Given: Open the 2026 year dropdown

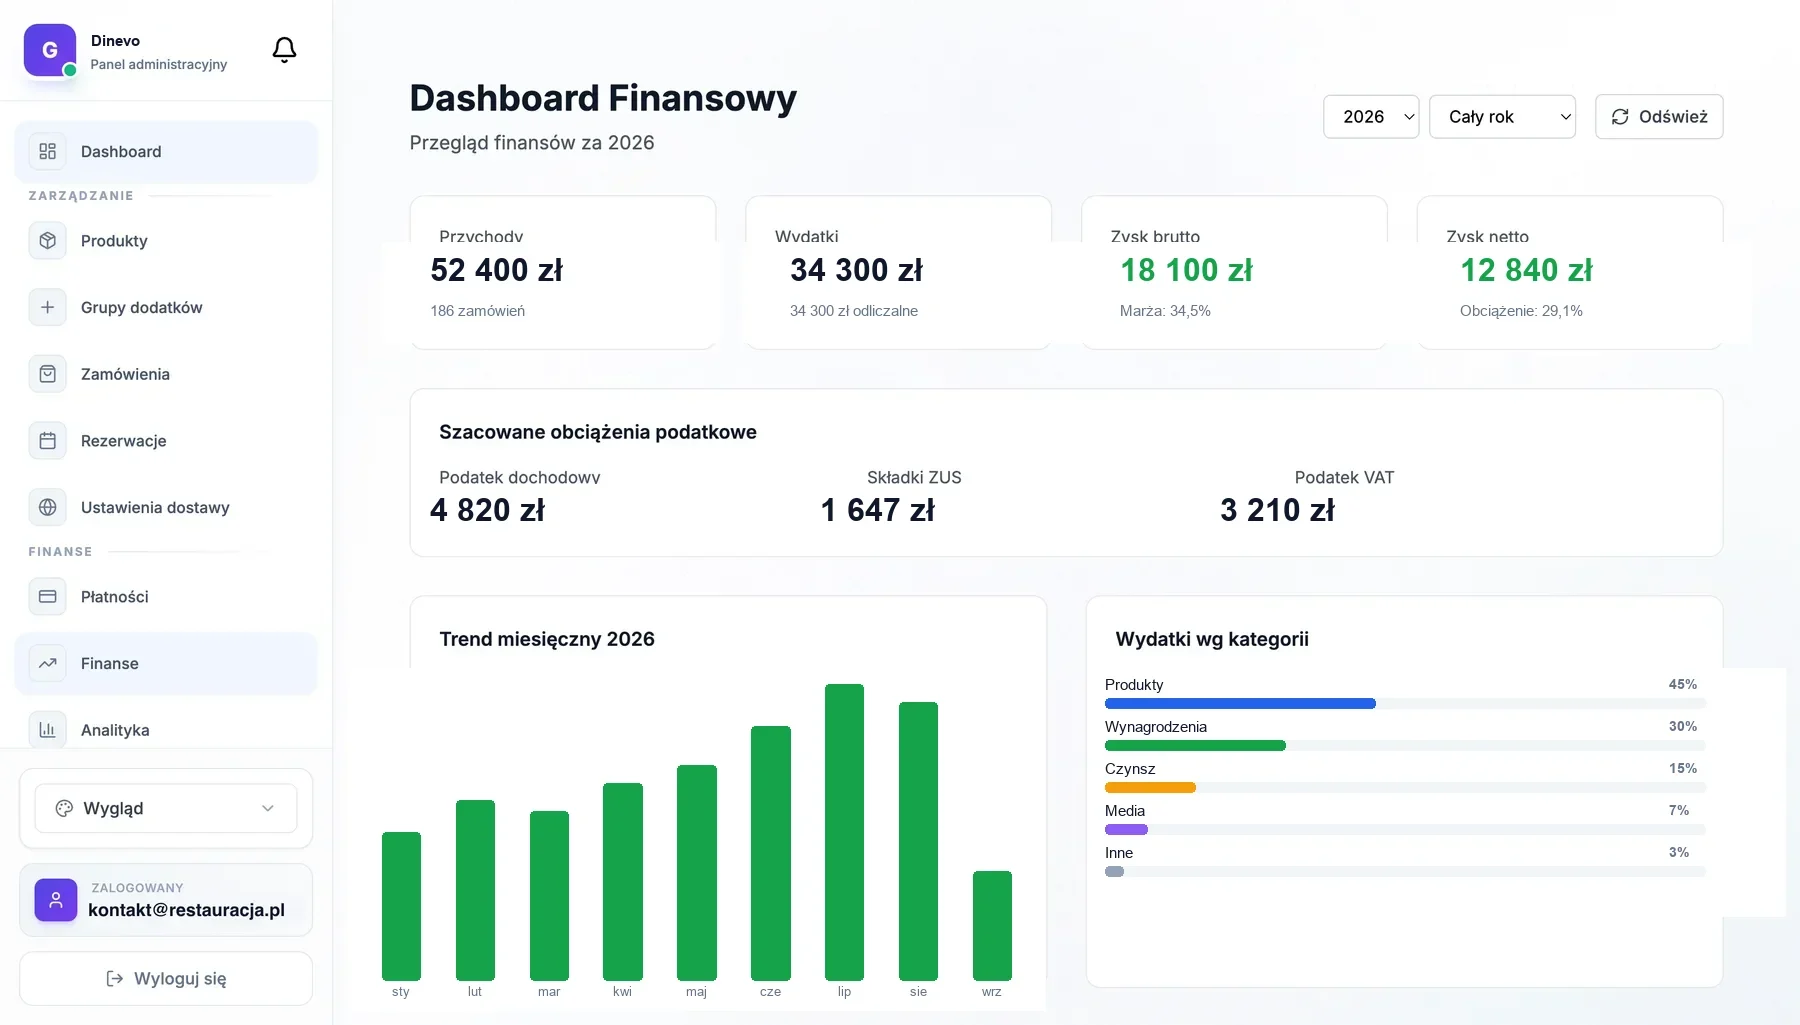Looking at the screenshot, I should click(1371, 117).
